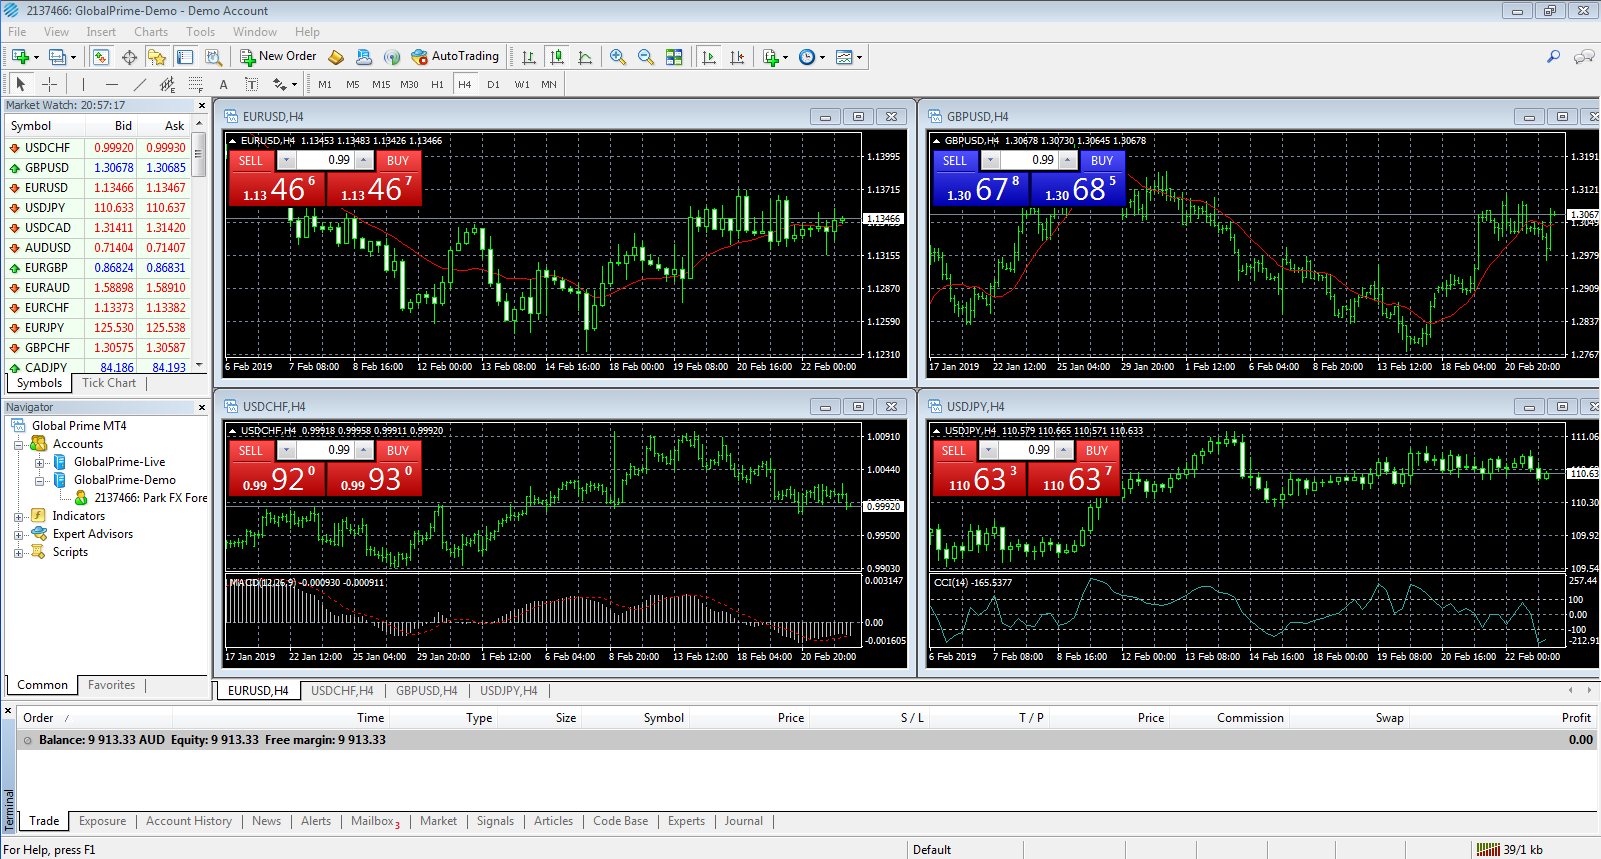
Task: Switch timeframe to M15
Action: tap(381, 84)
